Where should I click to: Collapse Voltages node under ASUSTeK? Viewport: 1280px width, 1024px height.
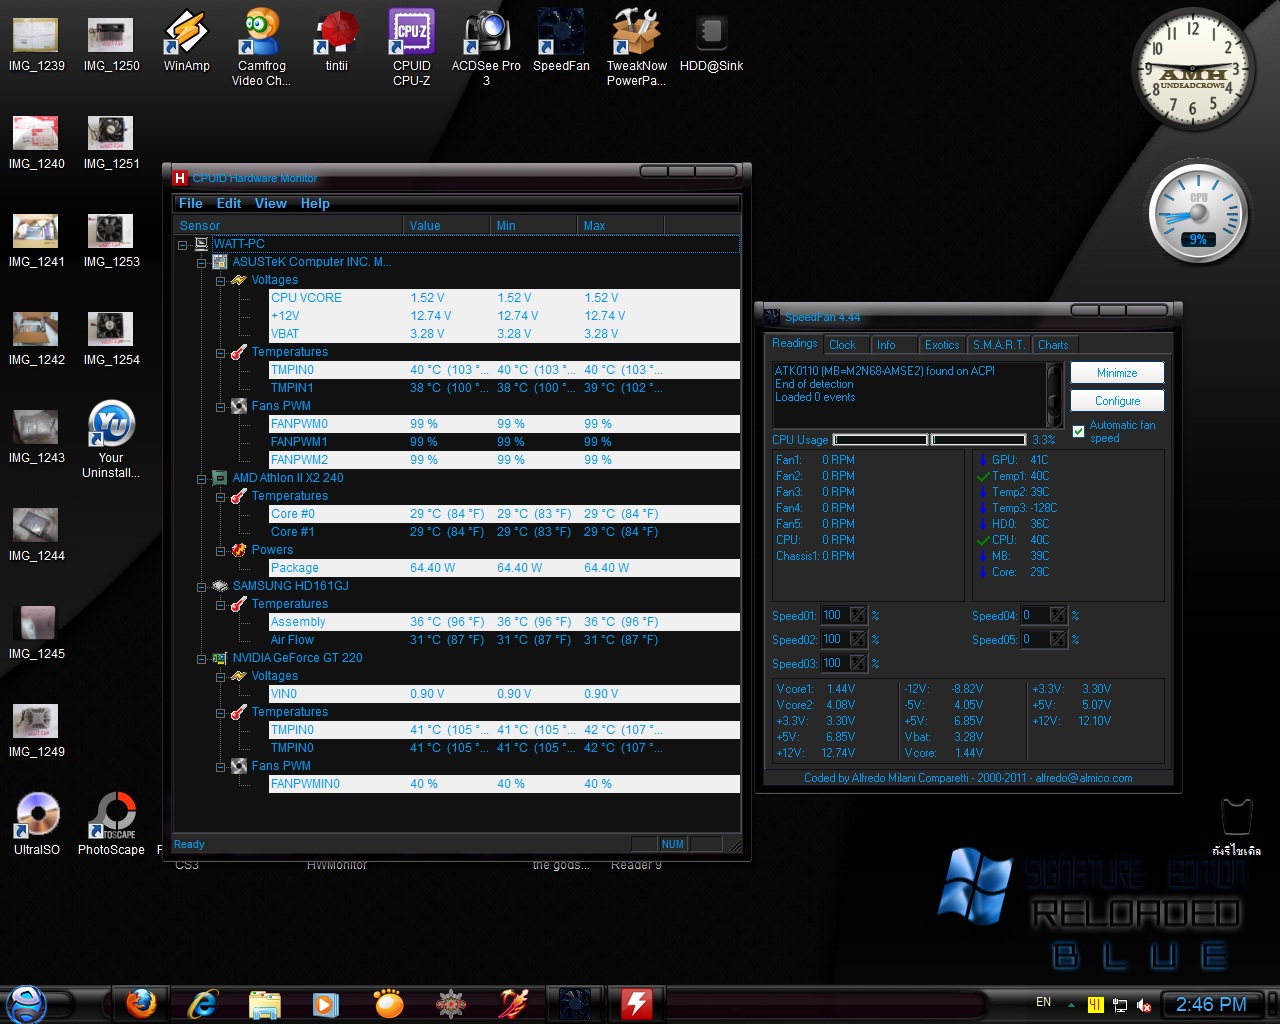pyautogui.click(x=220, y=280)
